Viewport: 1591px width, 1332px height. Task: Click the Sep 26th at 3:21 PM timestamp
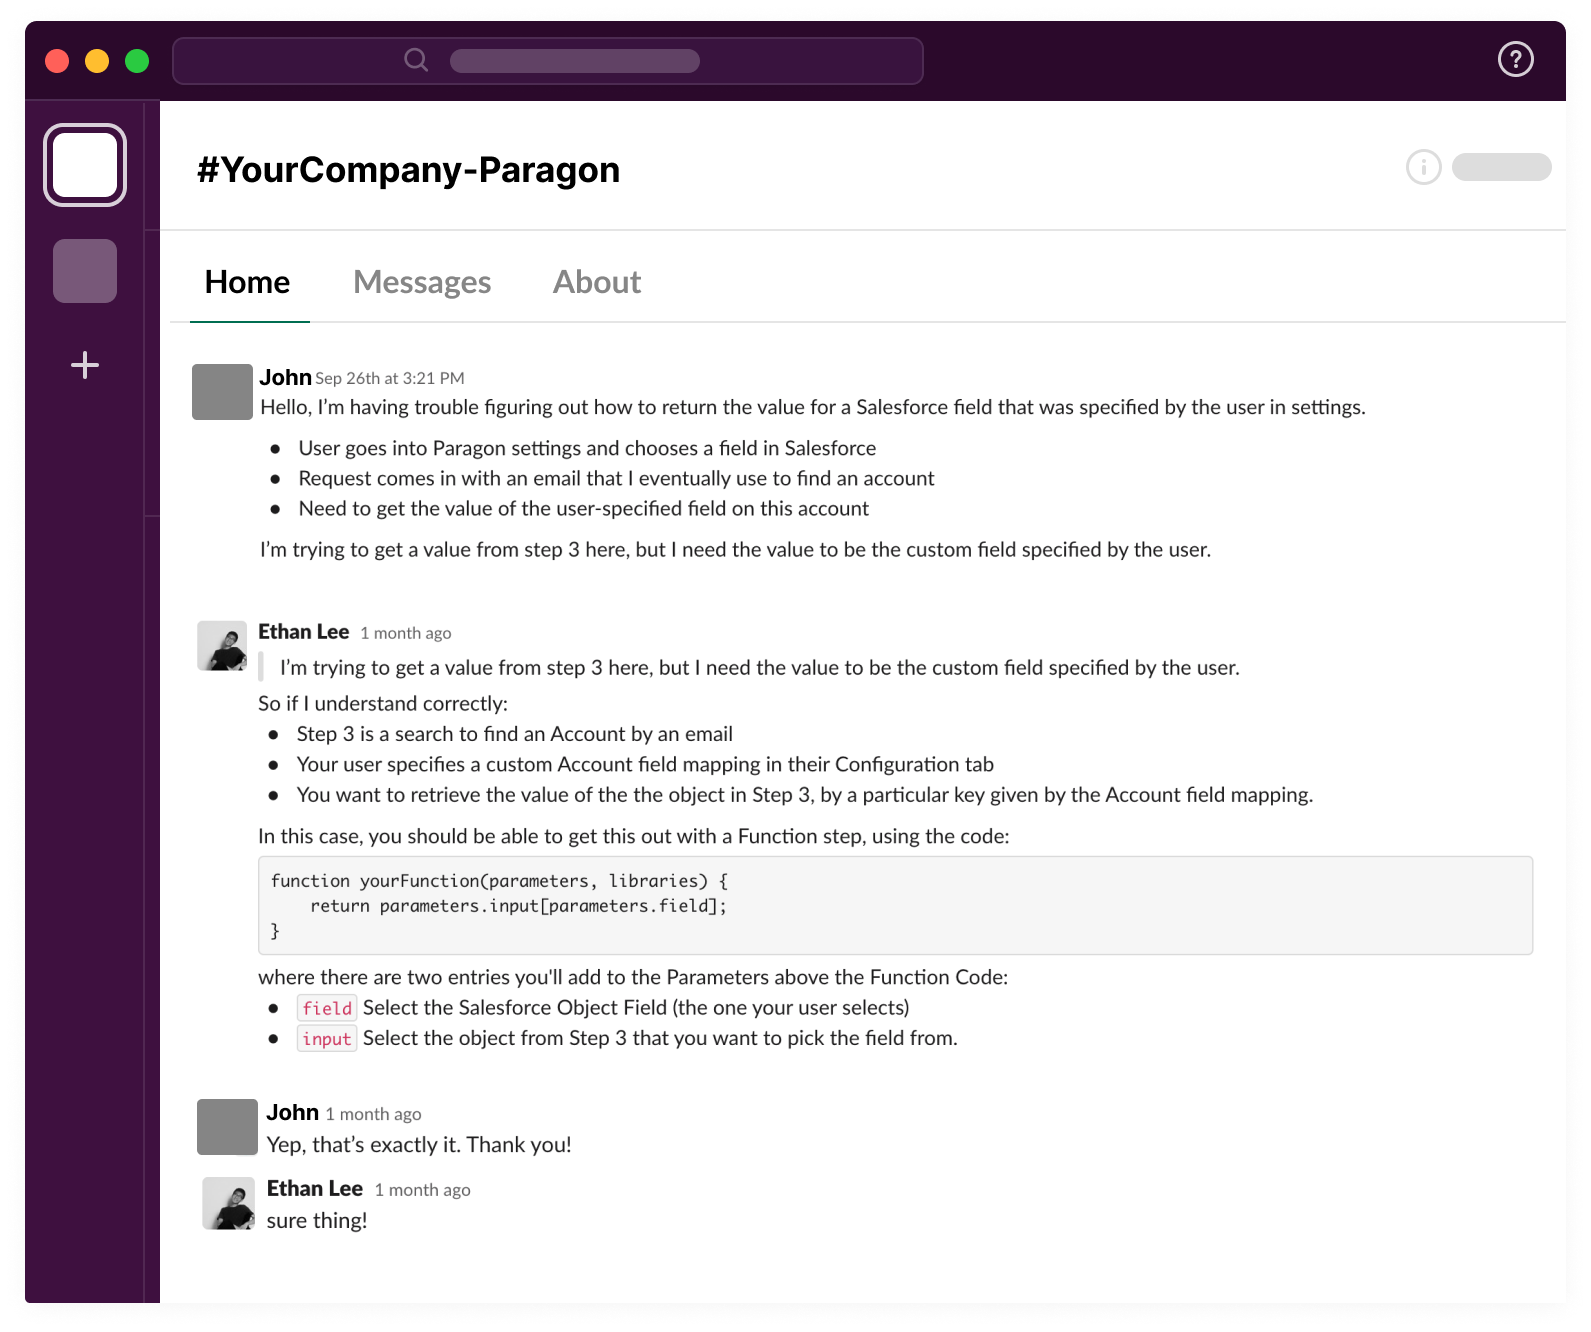(x=390, y=378)
